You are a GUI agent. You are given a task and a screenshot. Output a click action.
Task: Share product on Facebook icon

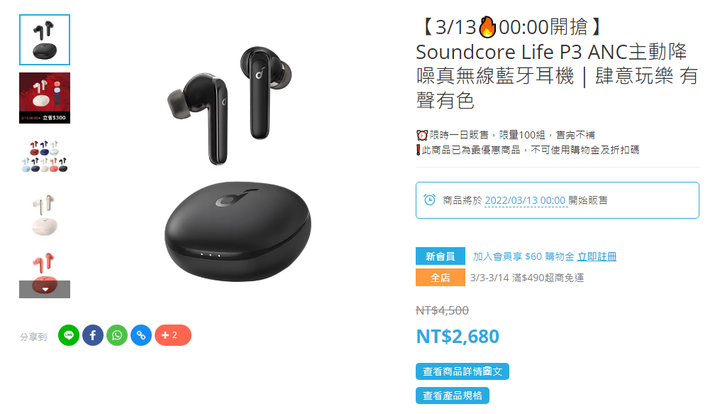pos(93,335)
